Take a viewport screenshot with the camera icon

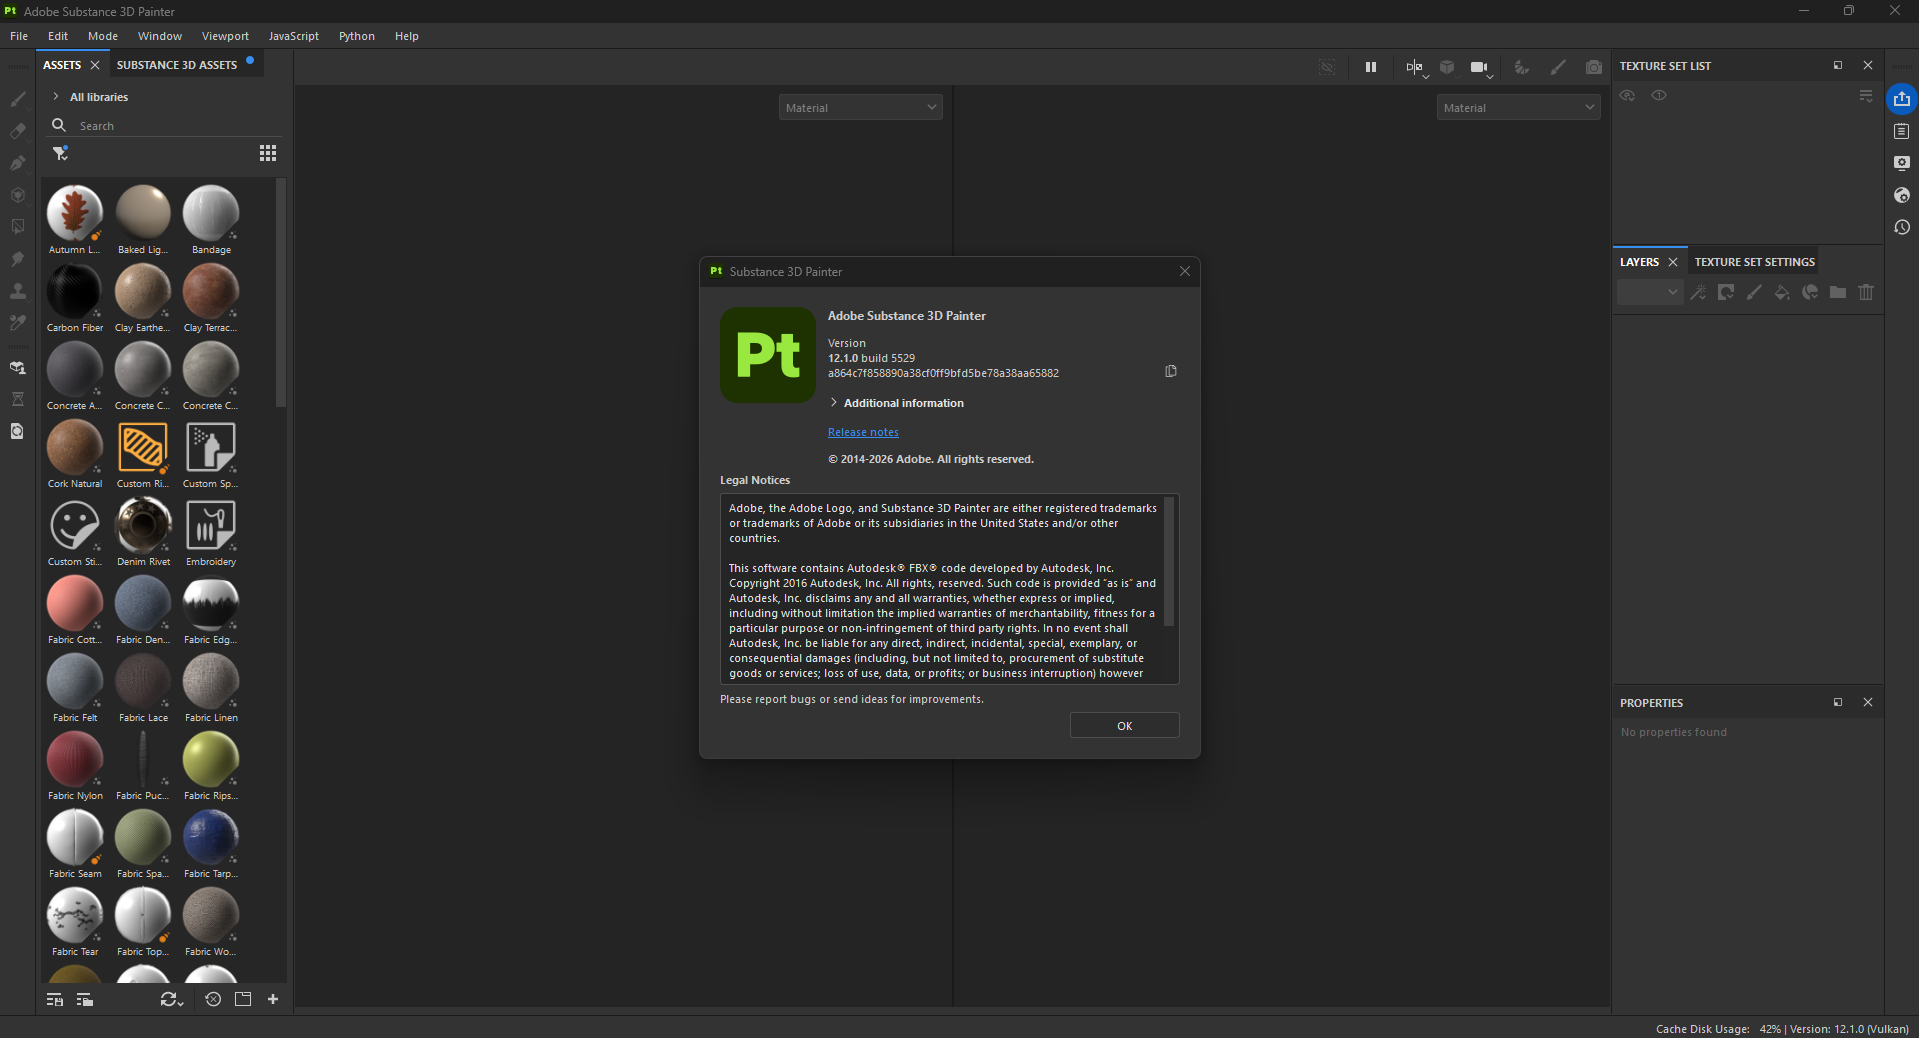1594,67
